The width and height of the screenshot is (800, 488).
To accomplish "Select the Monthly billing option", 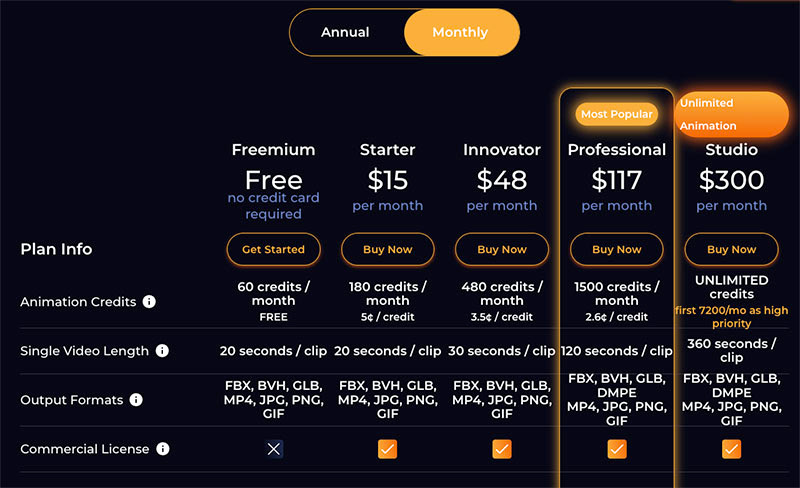I will click(461, 32).
